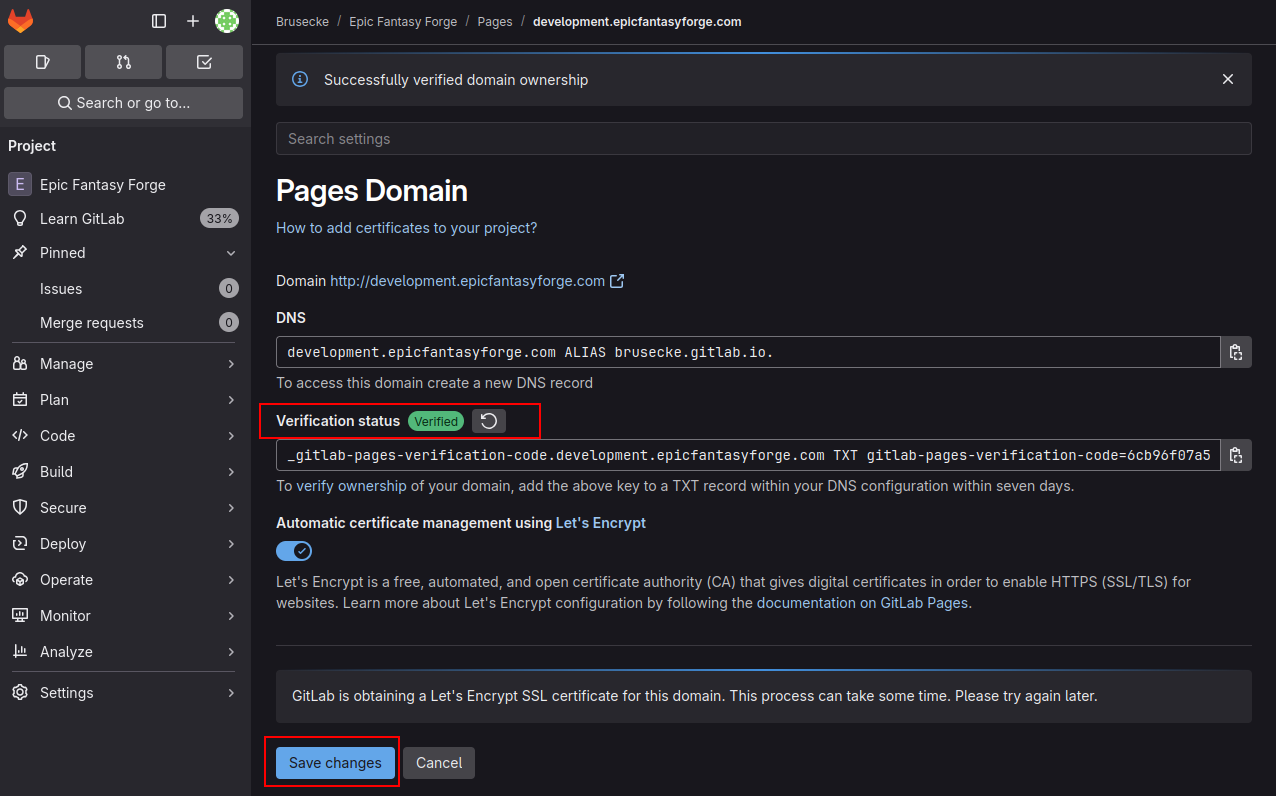Collapse the Pinned section chevron
Viewport: 1276px width, 796px height.
(231, 253)
